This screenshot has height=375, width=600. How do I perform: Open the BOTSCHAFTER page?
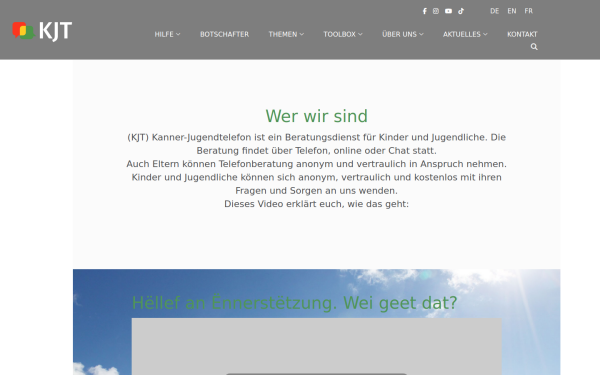point(224,34)
